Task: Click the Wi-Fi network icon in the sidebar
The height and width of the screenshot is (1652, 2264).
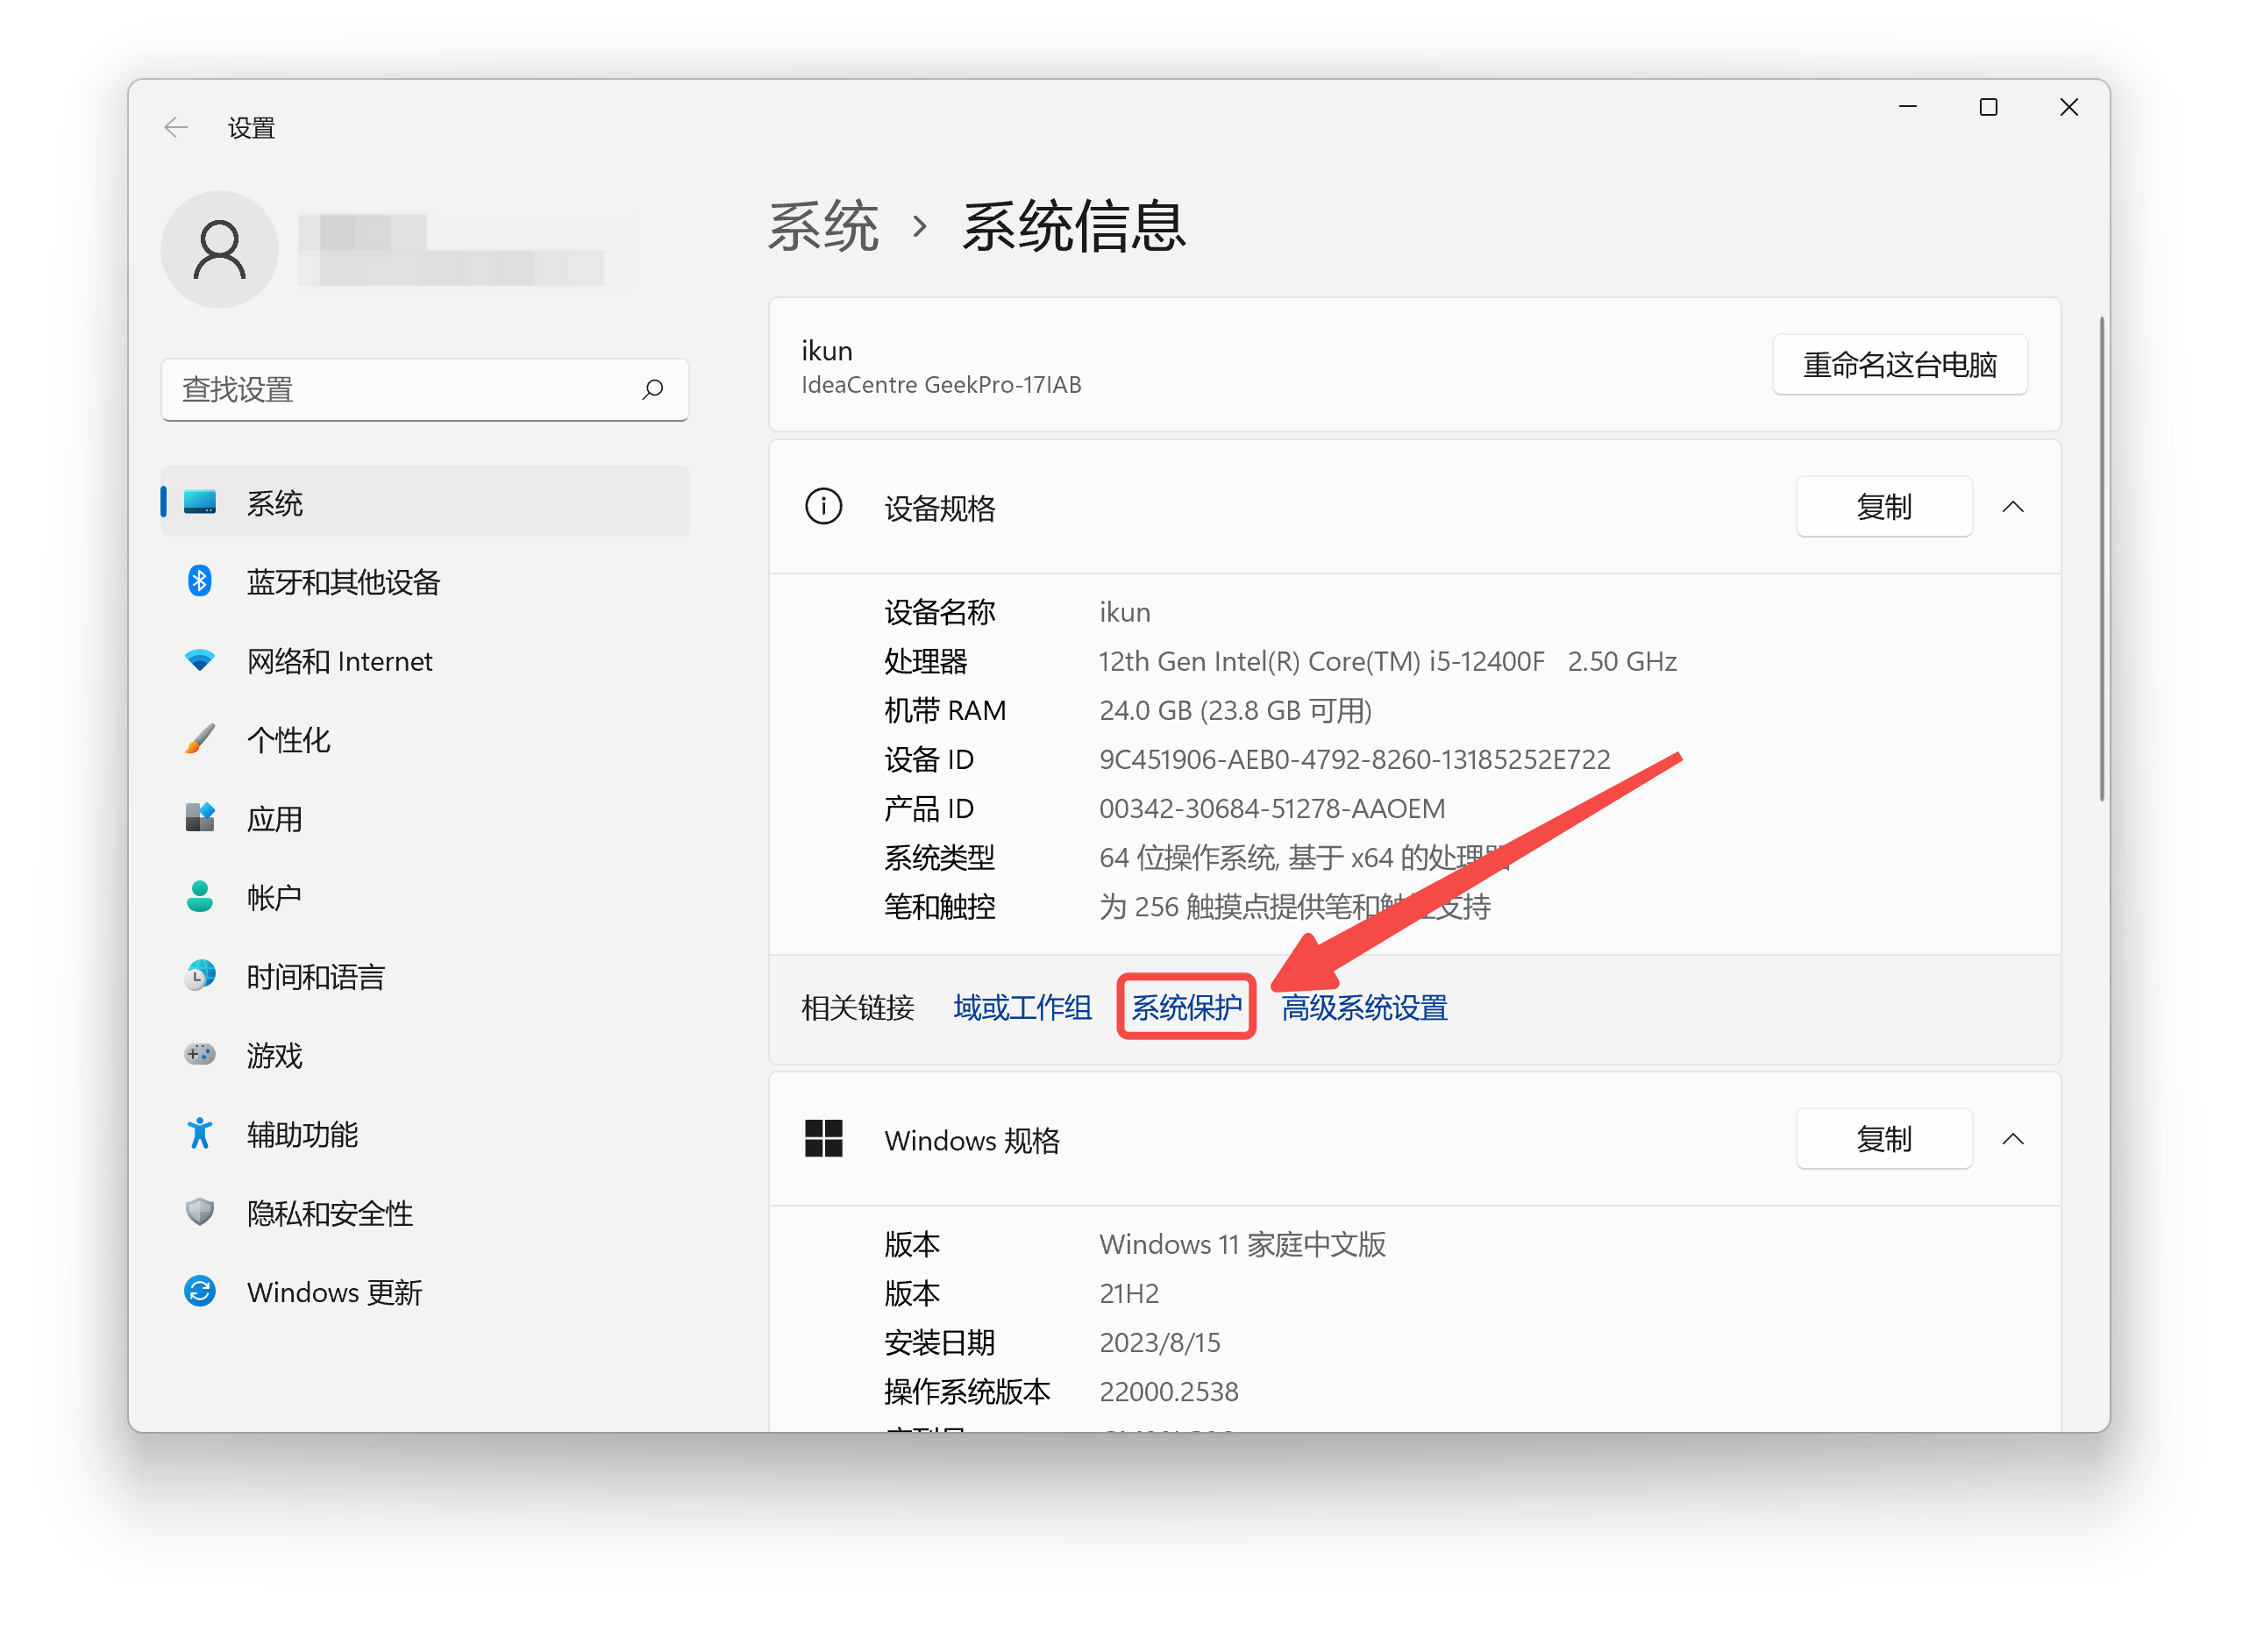Action: [200, 660]
